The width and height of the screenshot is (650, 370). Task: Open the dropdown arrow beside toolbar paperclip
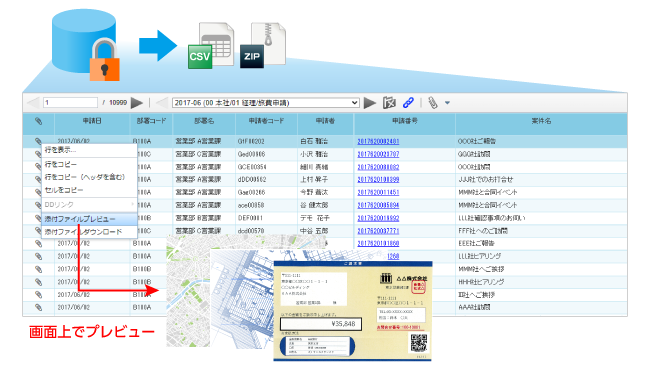447,103
